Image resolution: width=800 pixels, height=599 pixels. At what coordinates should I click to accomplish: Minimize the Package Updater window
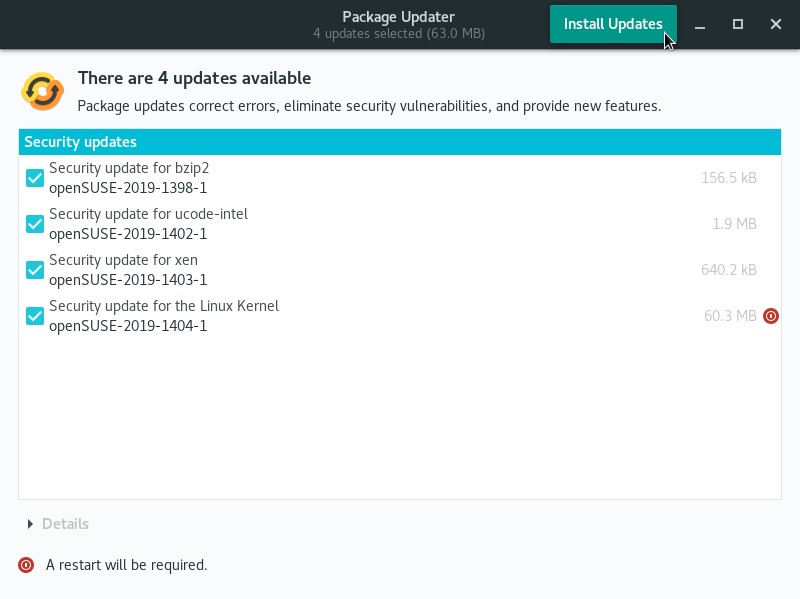700,24
